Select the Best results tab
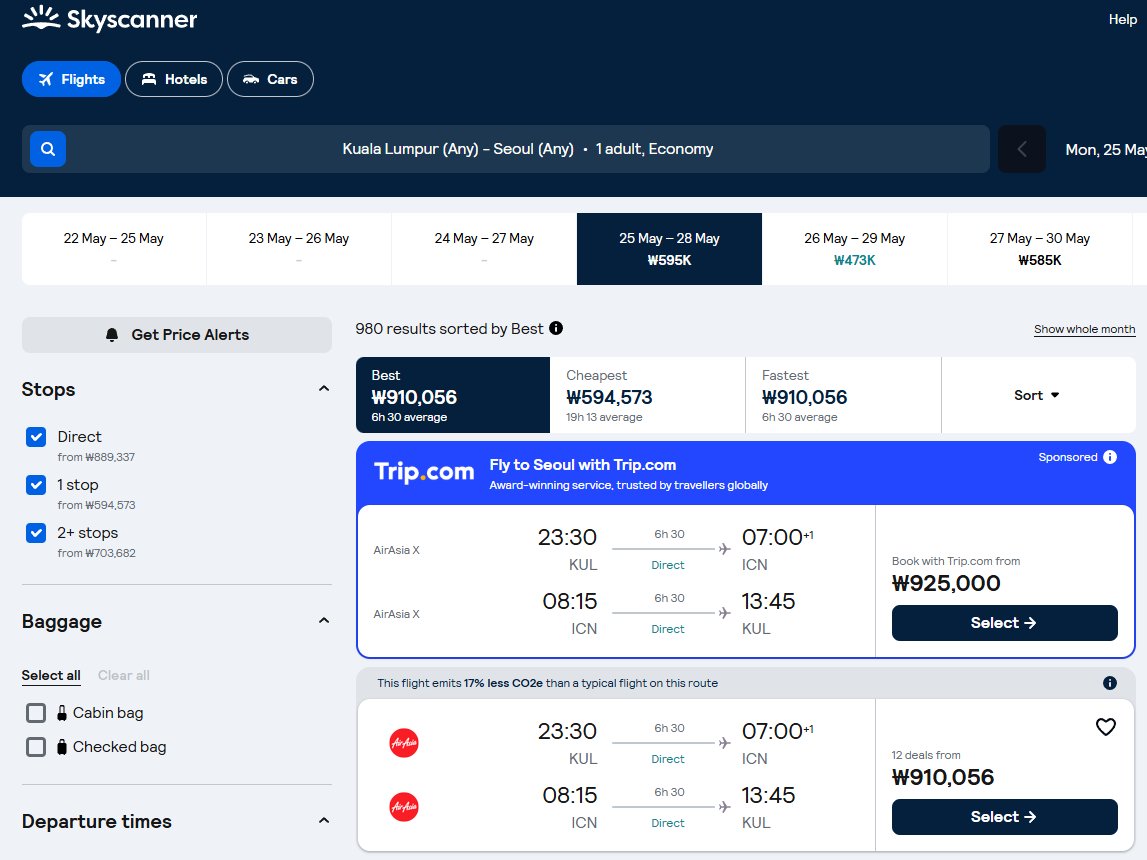 [453, 395]
